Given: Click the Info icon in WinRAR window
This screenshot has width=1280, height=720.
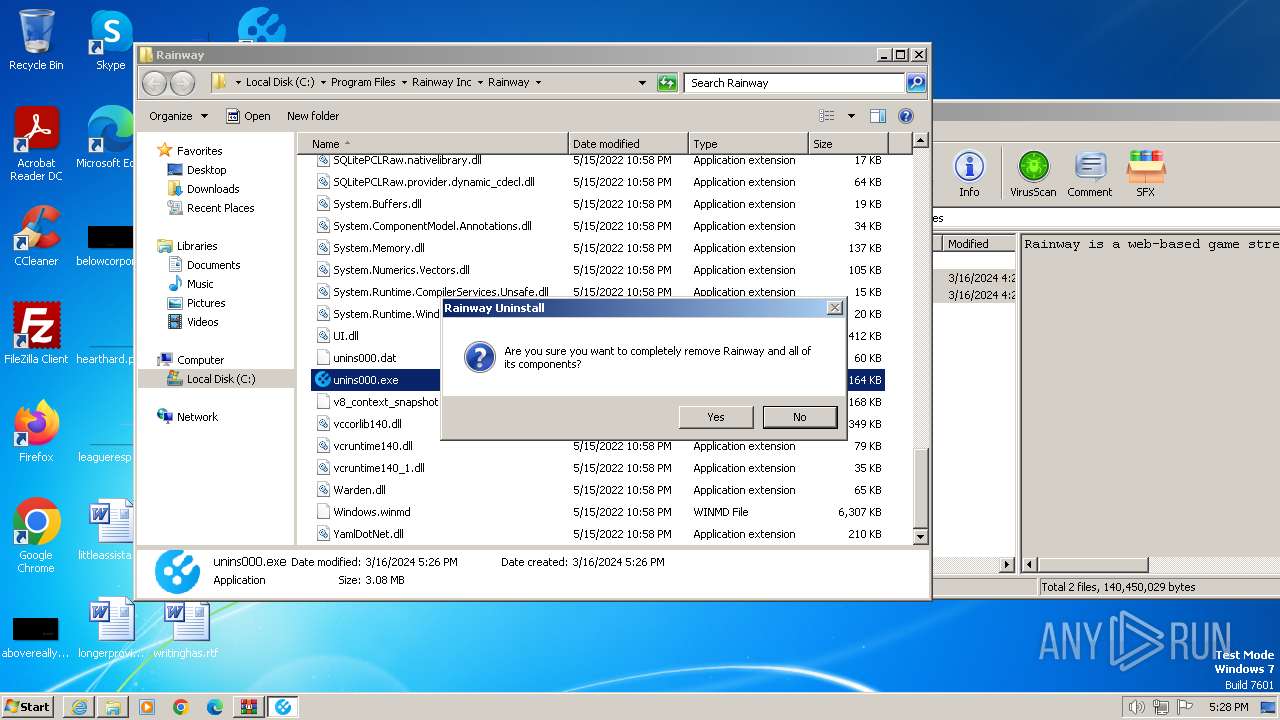Looking at the screenshot, I should (969, 174).
